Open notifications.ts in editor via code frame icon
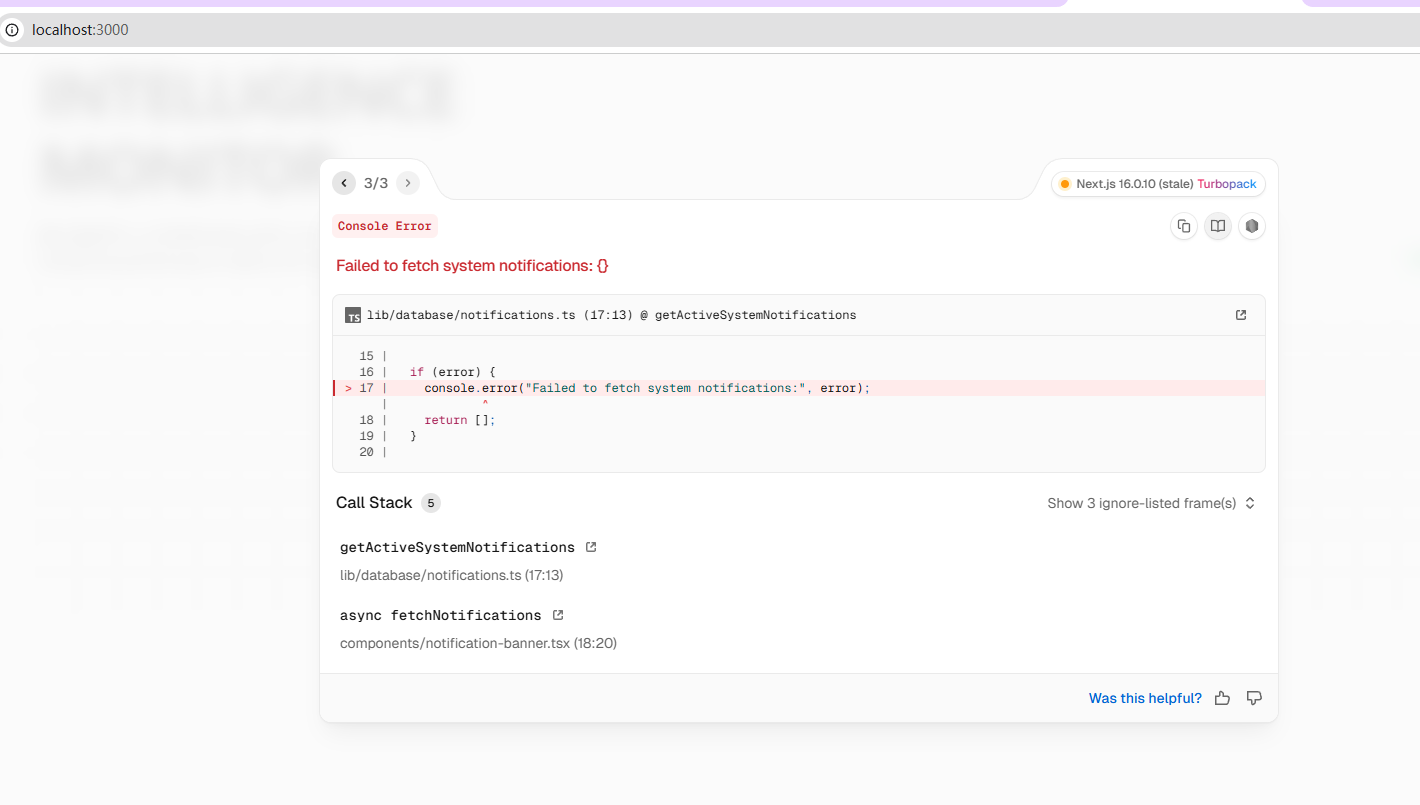This screenshot has width=1420, height=805. [x=1241, y=315]
